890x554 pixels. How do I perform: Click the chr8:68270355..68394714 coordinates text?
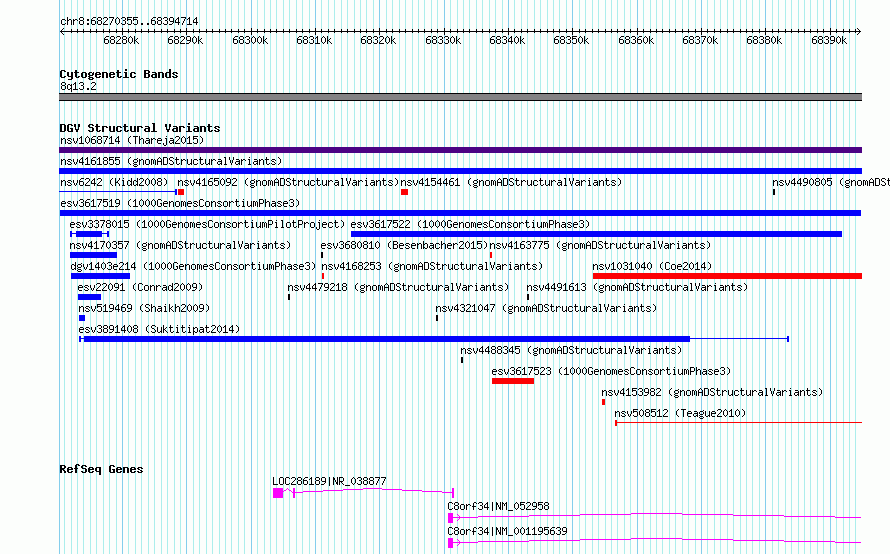(129, 21)
